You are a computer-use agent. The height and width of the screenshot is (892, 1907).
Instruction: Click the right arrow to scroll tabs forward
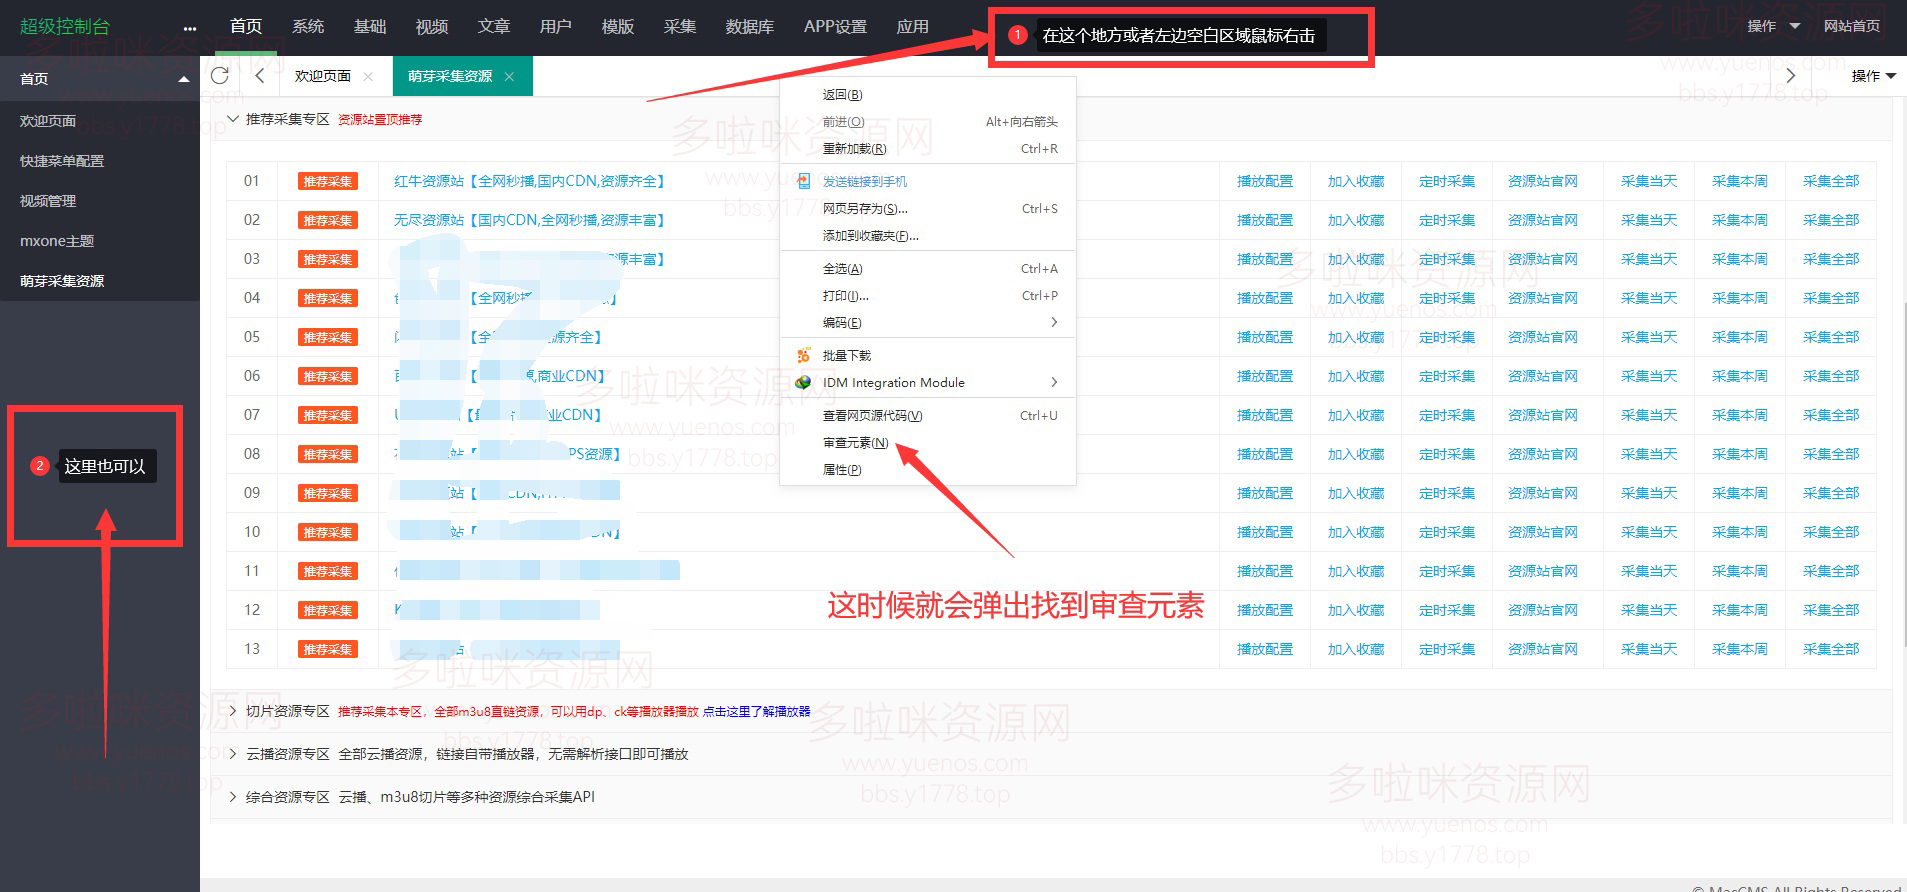[x=1790, y=75]
